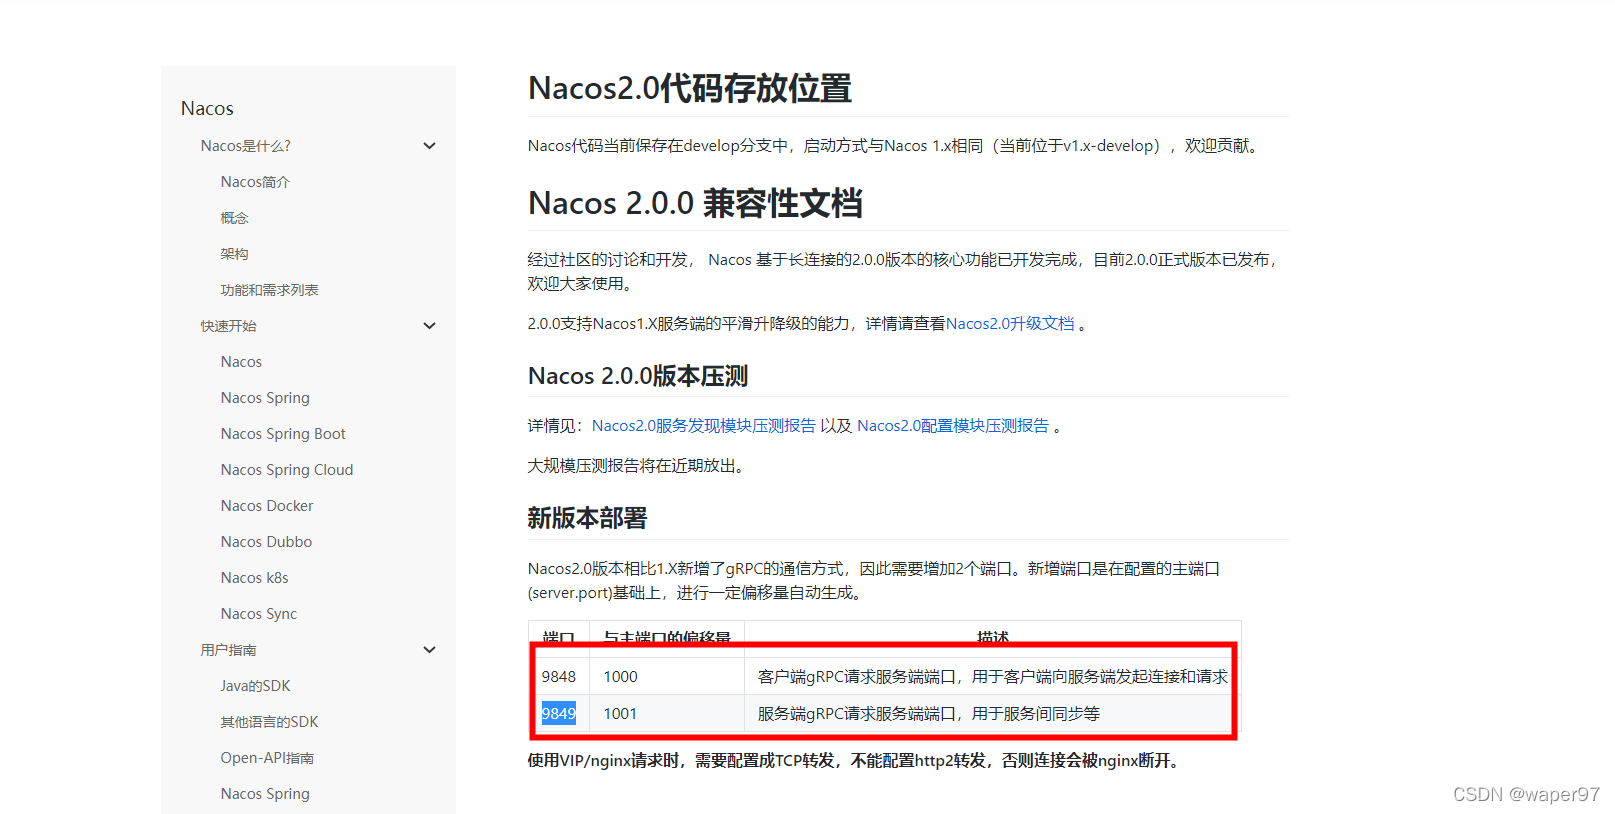The height and width of the screenshot is (814, 1615).
Task: Open the 架构 sidebar page
Action: [x=234, y=254]
